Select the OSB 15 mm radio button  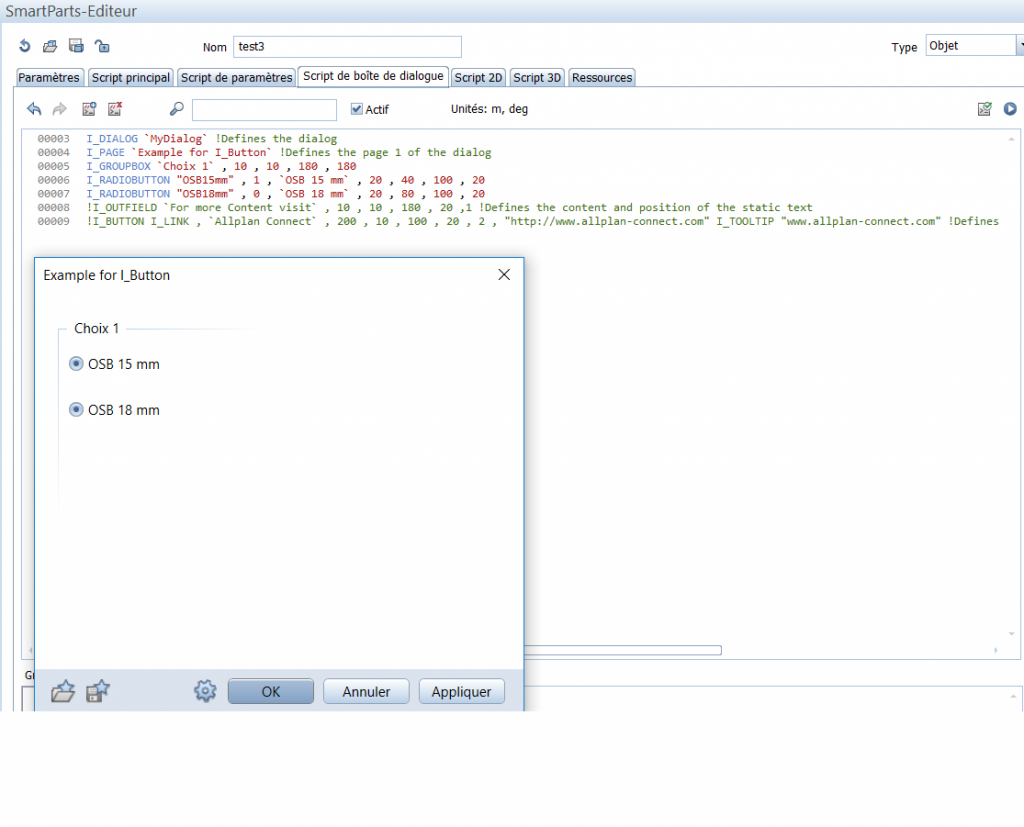click(x=76, y=364)
